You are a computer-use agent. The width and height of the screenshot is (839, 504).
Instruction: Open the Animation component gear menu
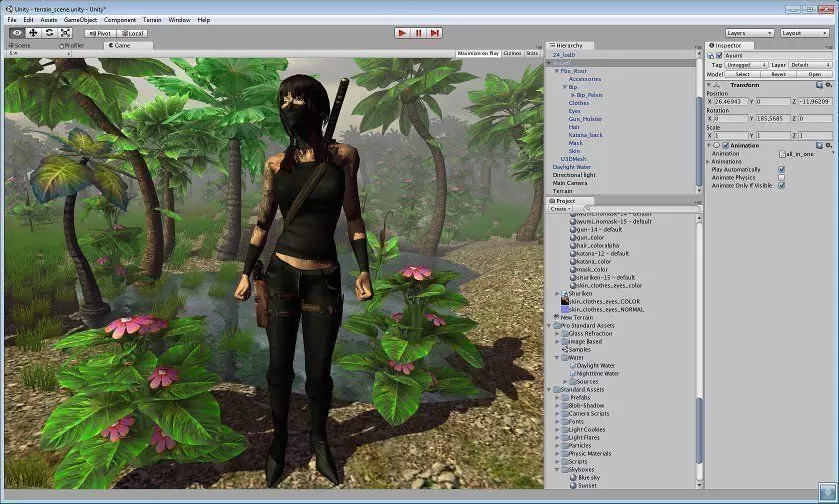point(828,146)
